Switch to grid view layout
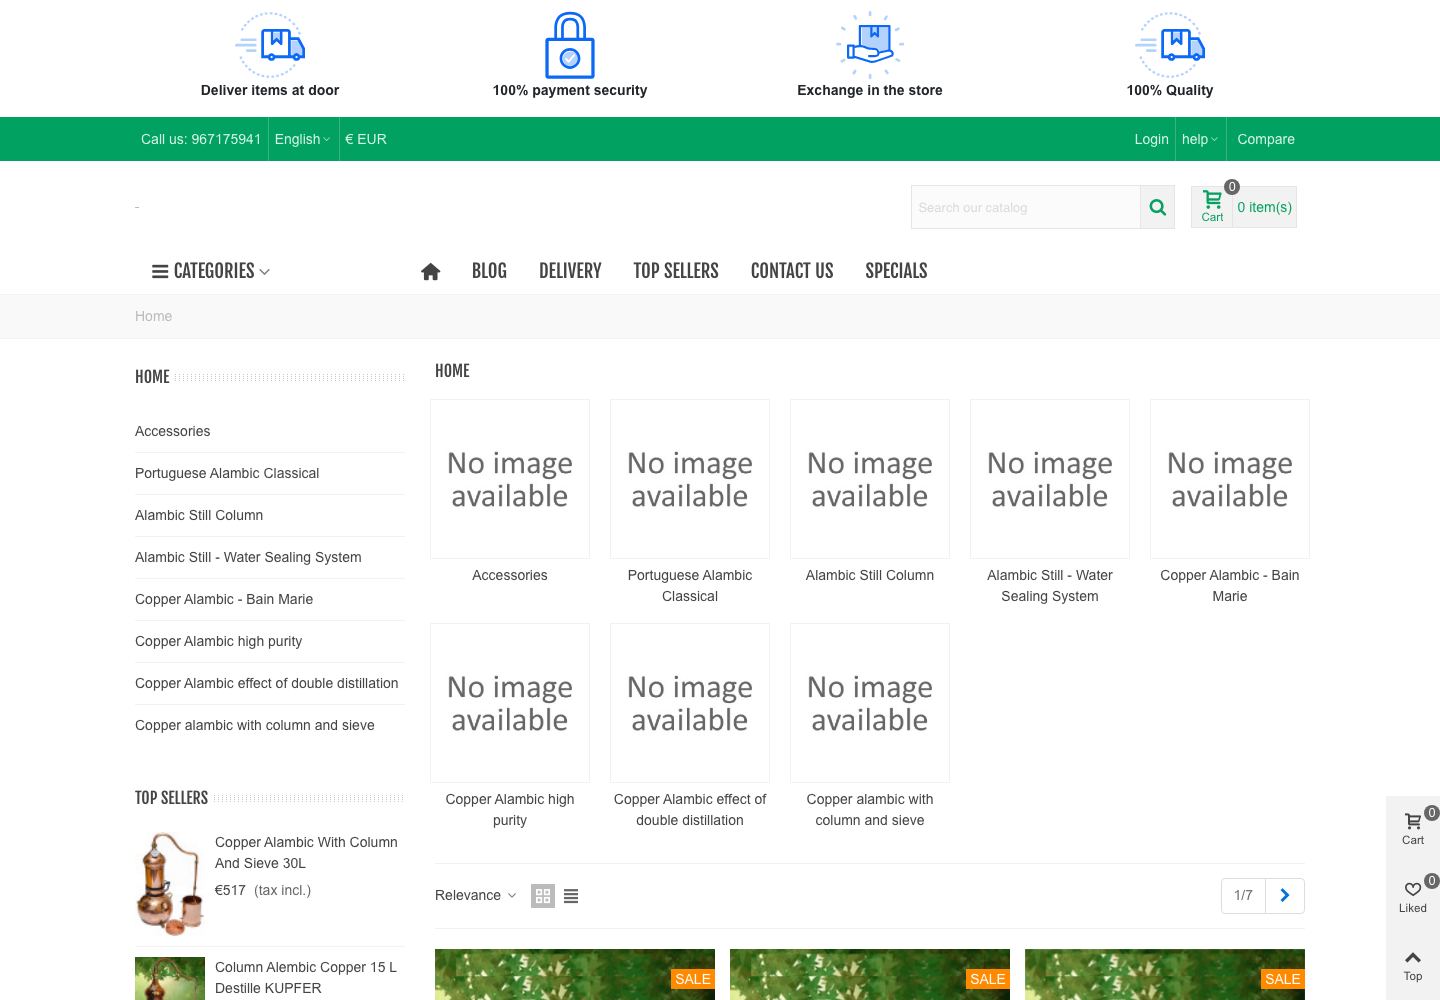The image size is (1440, 1000). pyautogui.click(x=543, y=896)
